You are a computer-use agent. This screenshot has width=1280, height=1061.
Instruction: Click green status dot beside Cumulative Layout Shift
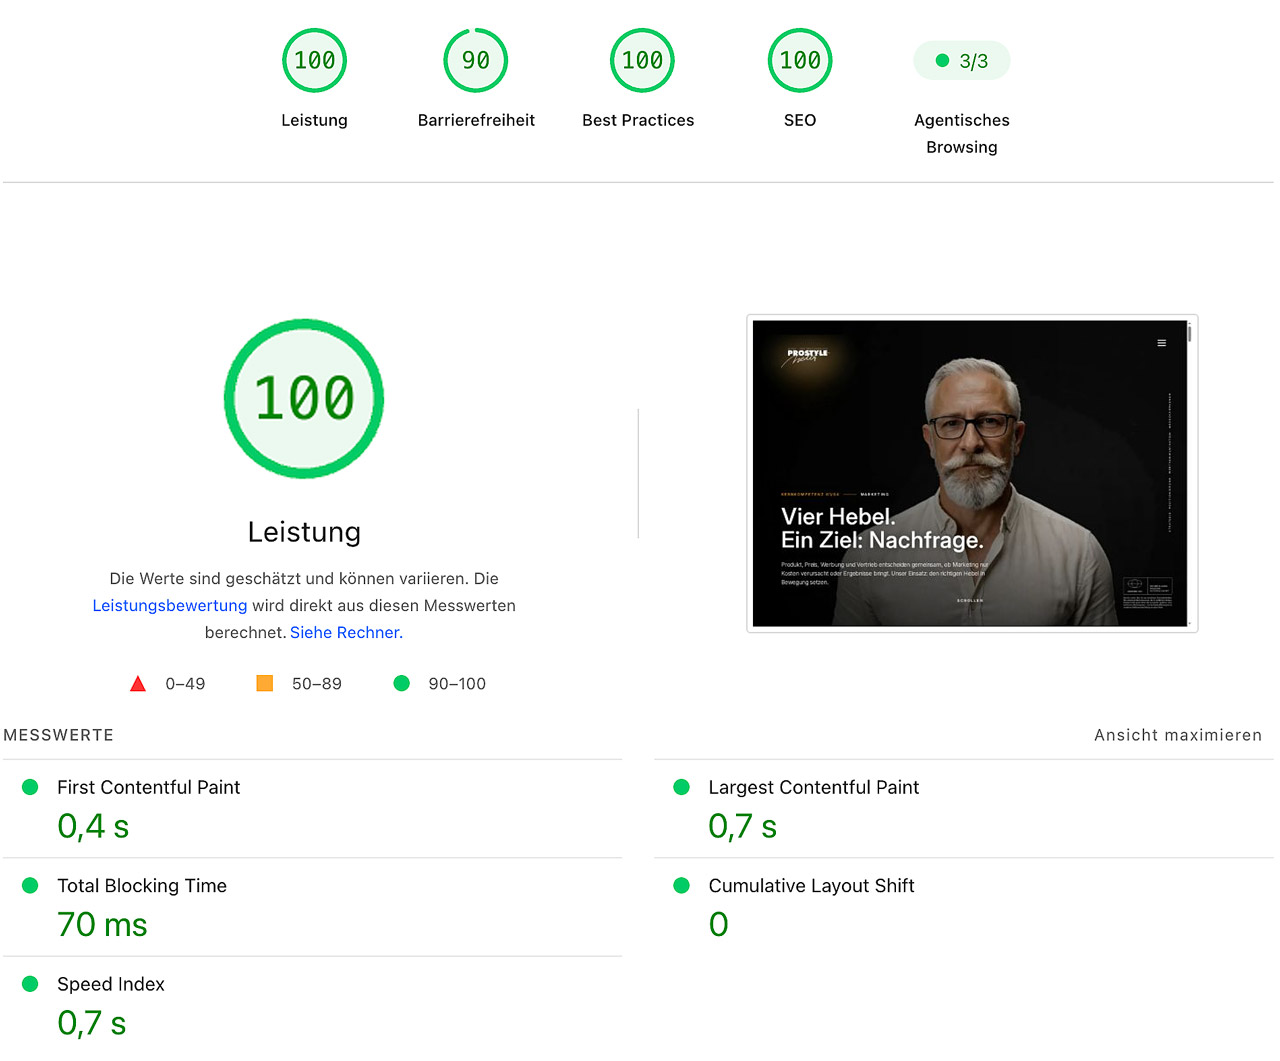[x=682, y=885]
